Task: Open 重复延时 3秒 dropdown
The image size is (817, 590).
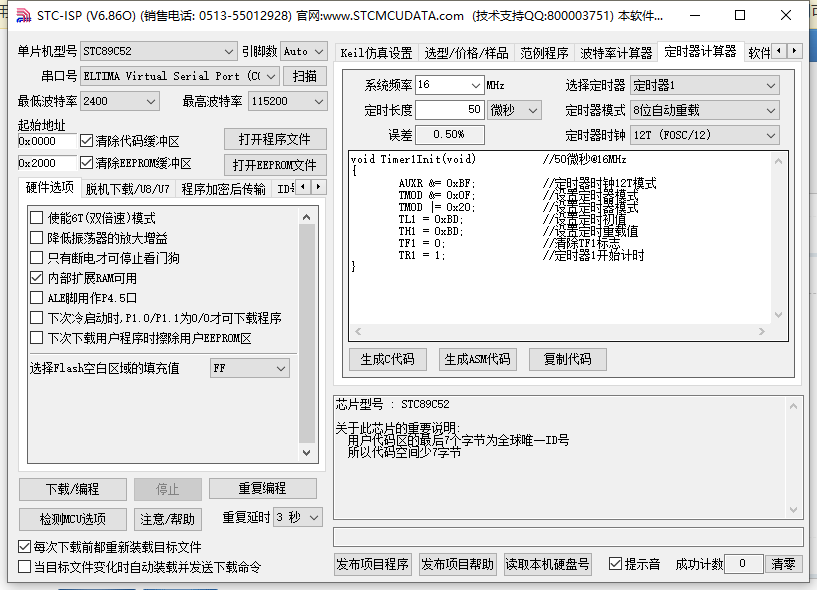Action: [x=298, y=518]
